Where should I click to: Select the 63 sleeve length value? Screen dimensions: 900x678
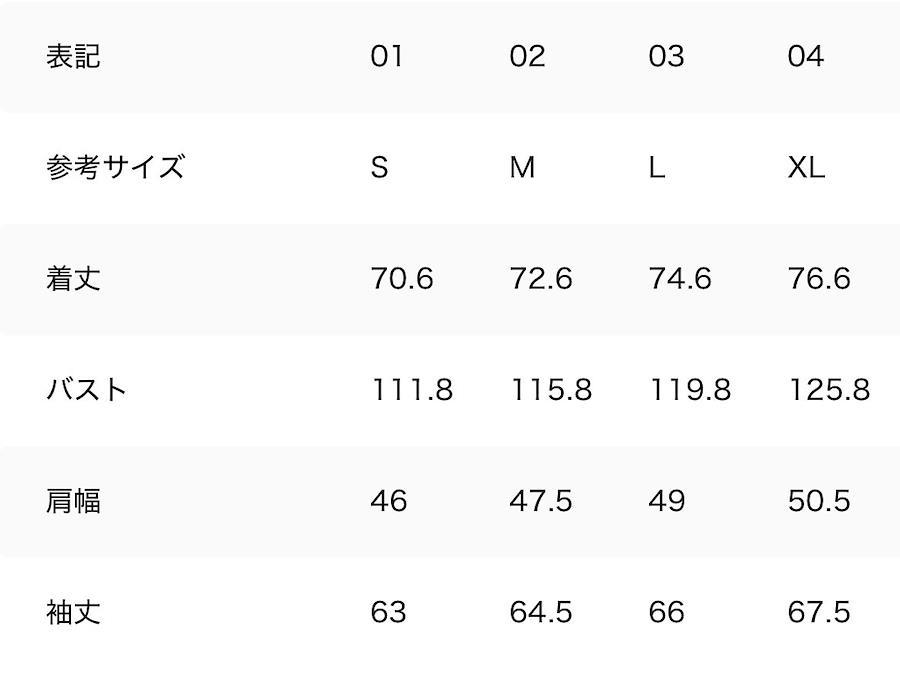pos(388,611)
